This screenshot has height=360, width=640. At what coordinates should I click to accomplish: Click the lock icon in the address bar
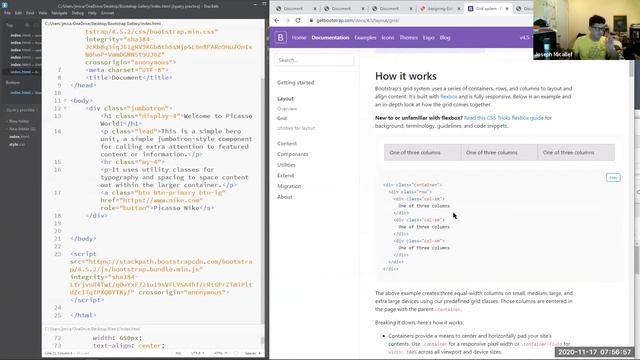click(311, 20)
